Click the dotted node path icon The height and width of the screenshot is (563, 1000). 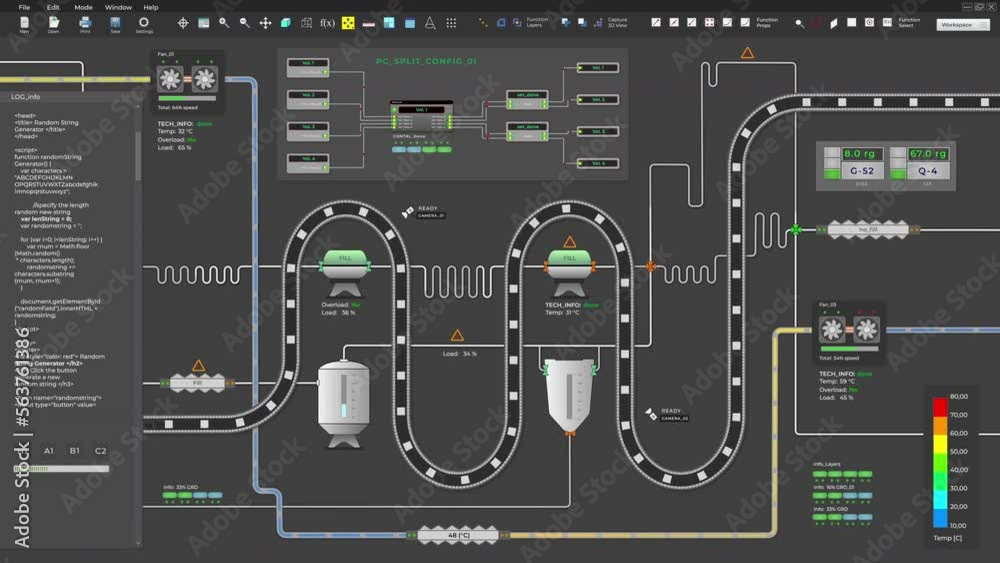483,23
